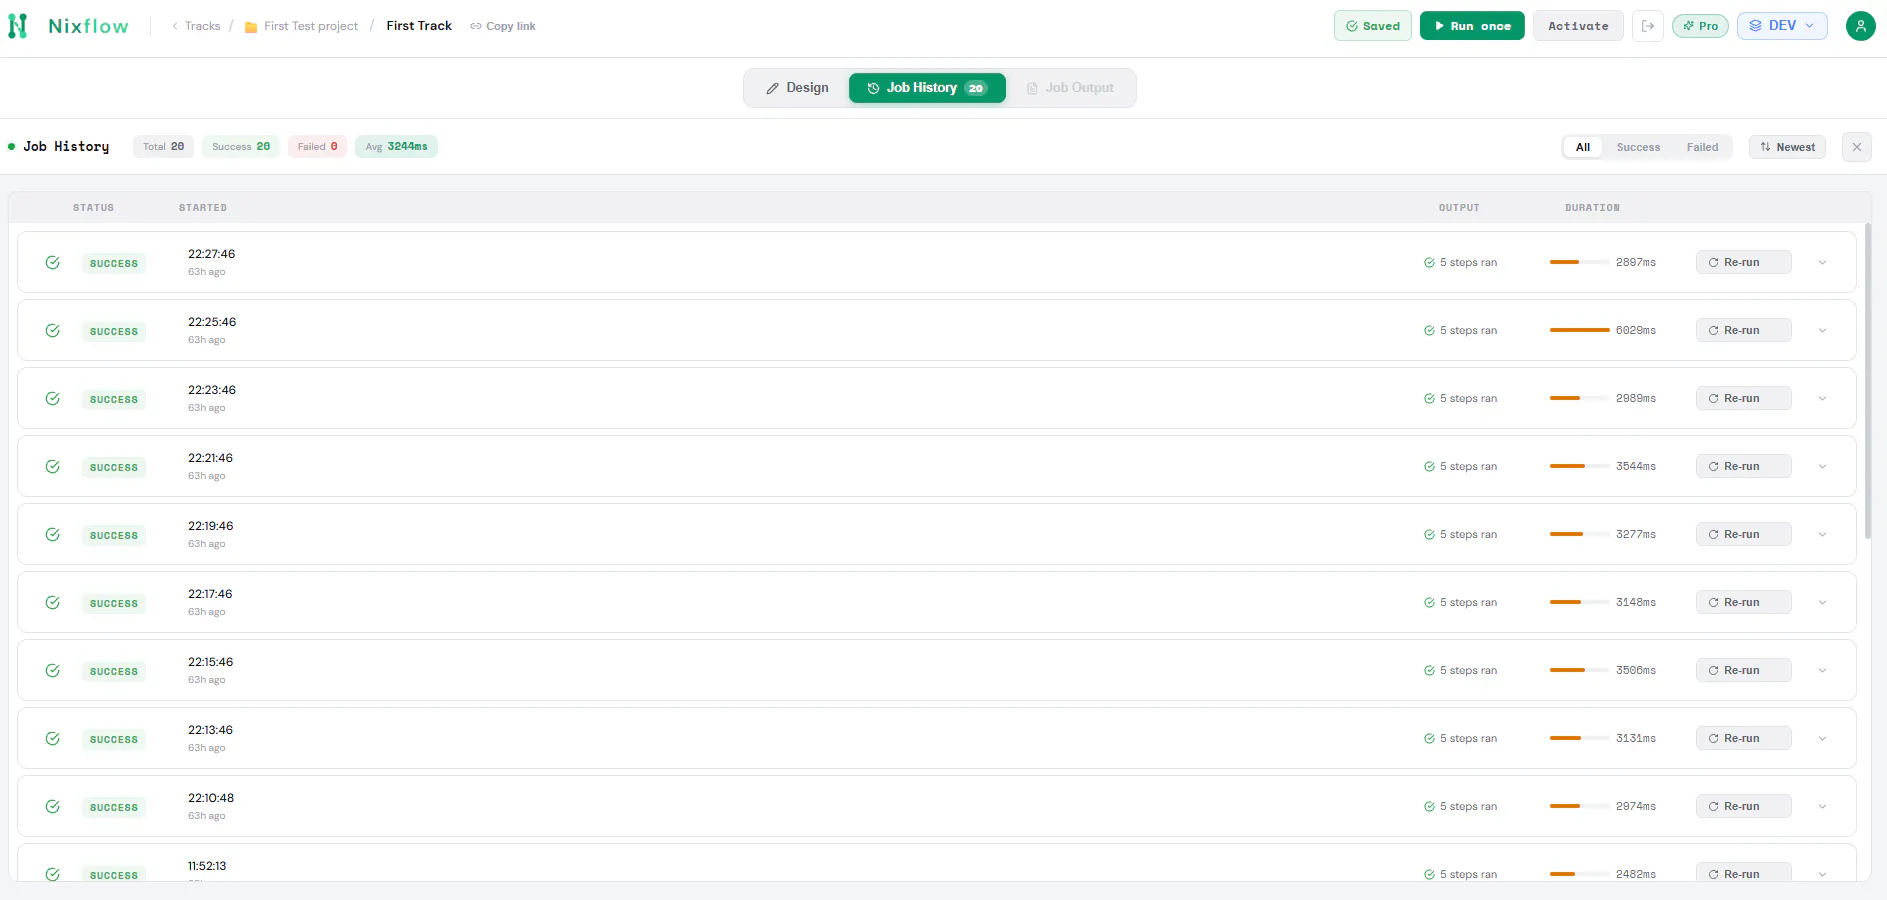Screen dimensions: 1887x900
Task: Filter jobs by All
Action: 1583,147
